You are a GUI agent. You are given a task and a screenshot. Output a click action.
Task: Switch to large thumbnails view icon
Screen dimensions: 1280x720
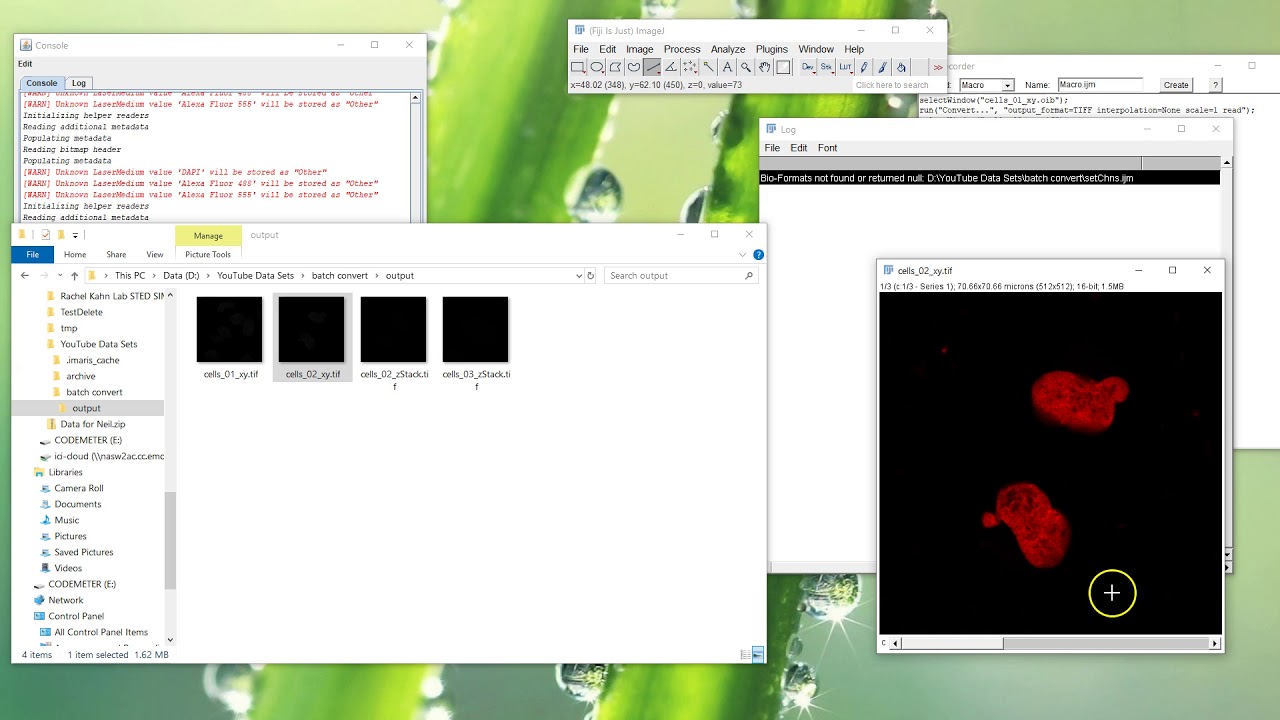click(x=758, y=654)
